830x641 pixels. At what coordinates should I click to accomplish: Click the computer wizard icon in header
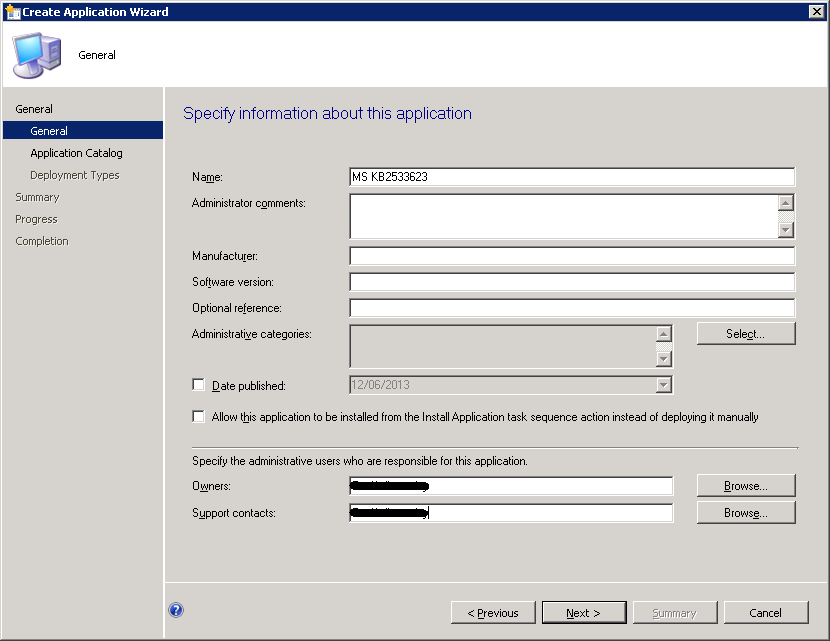pyautogui.click(x=35, y=54)
